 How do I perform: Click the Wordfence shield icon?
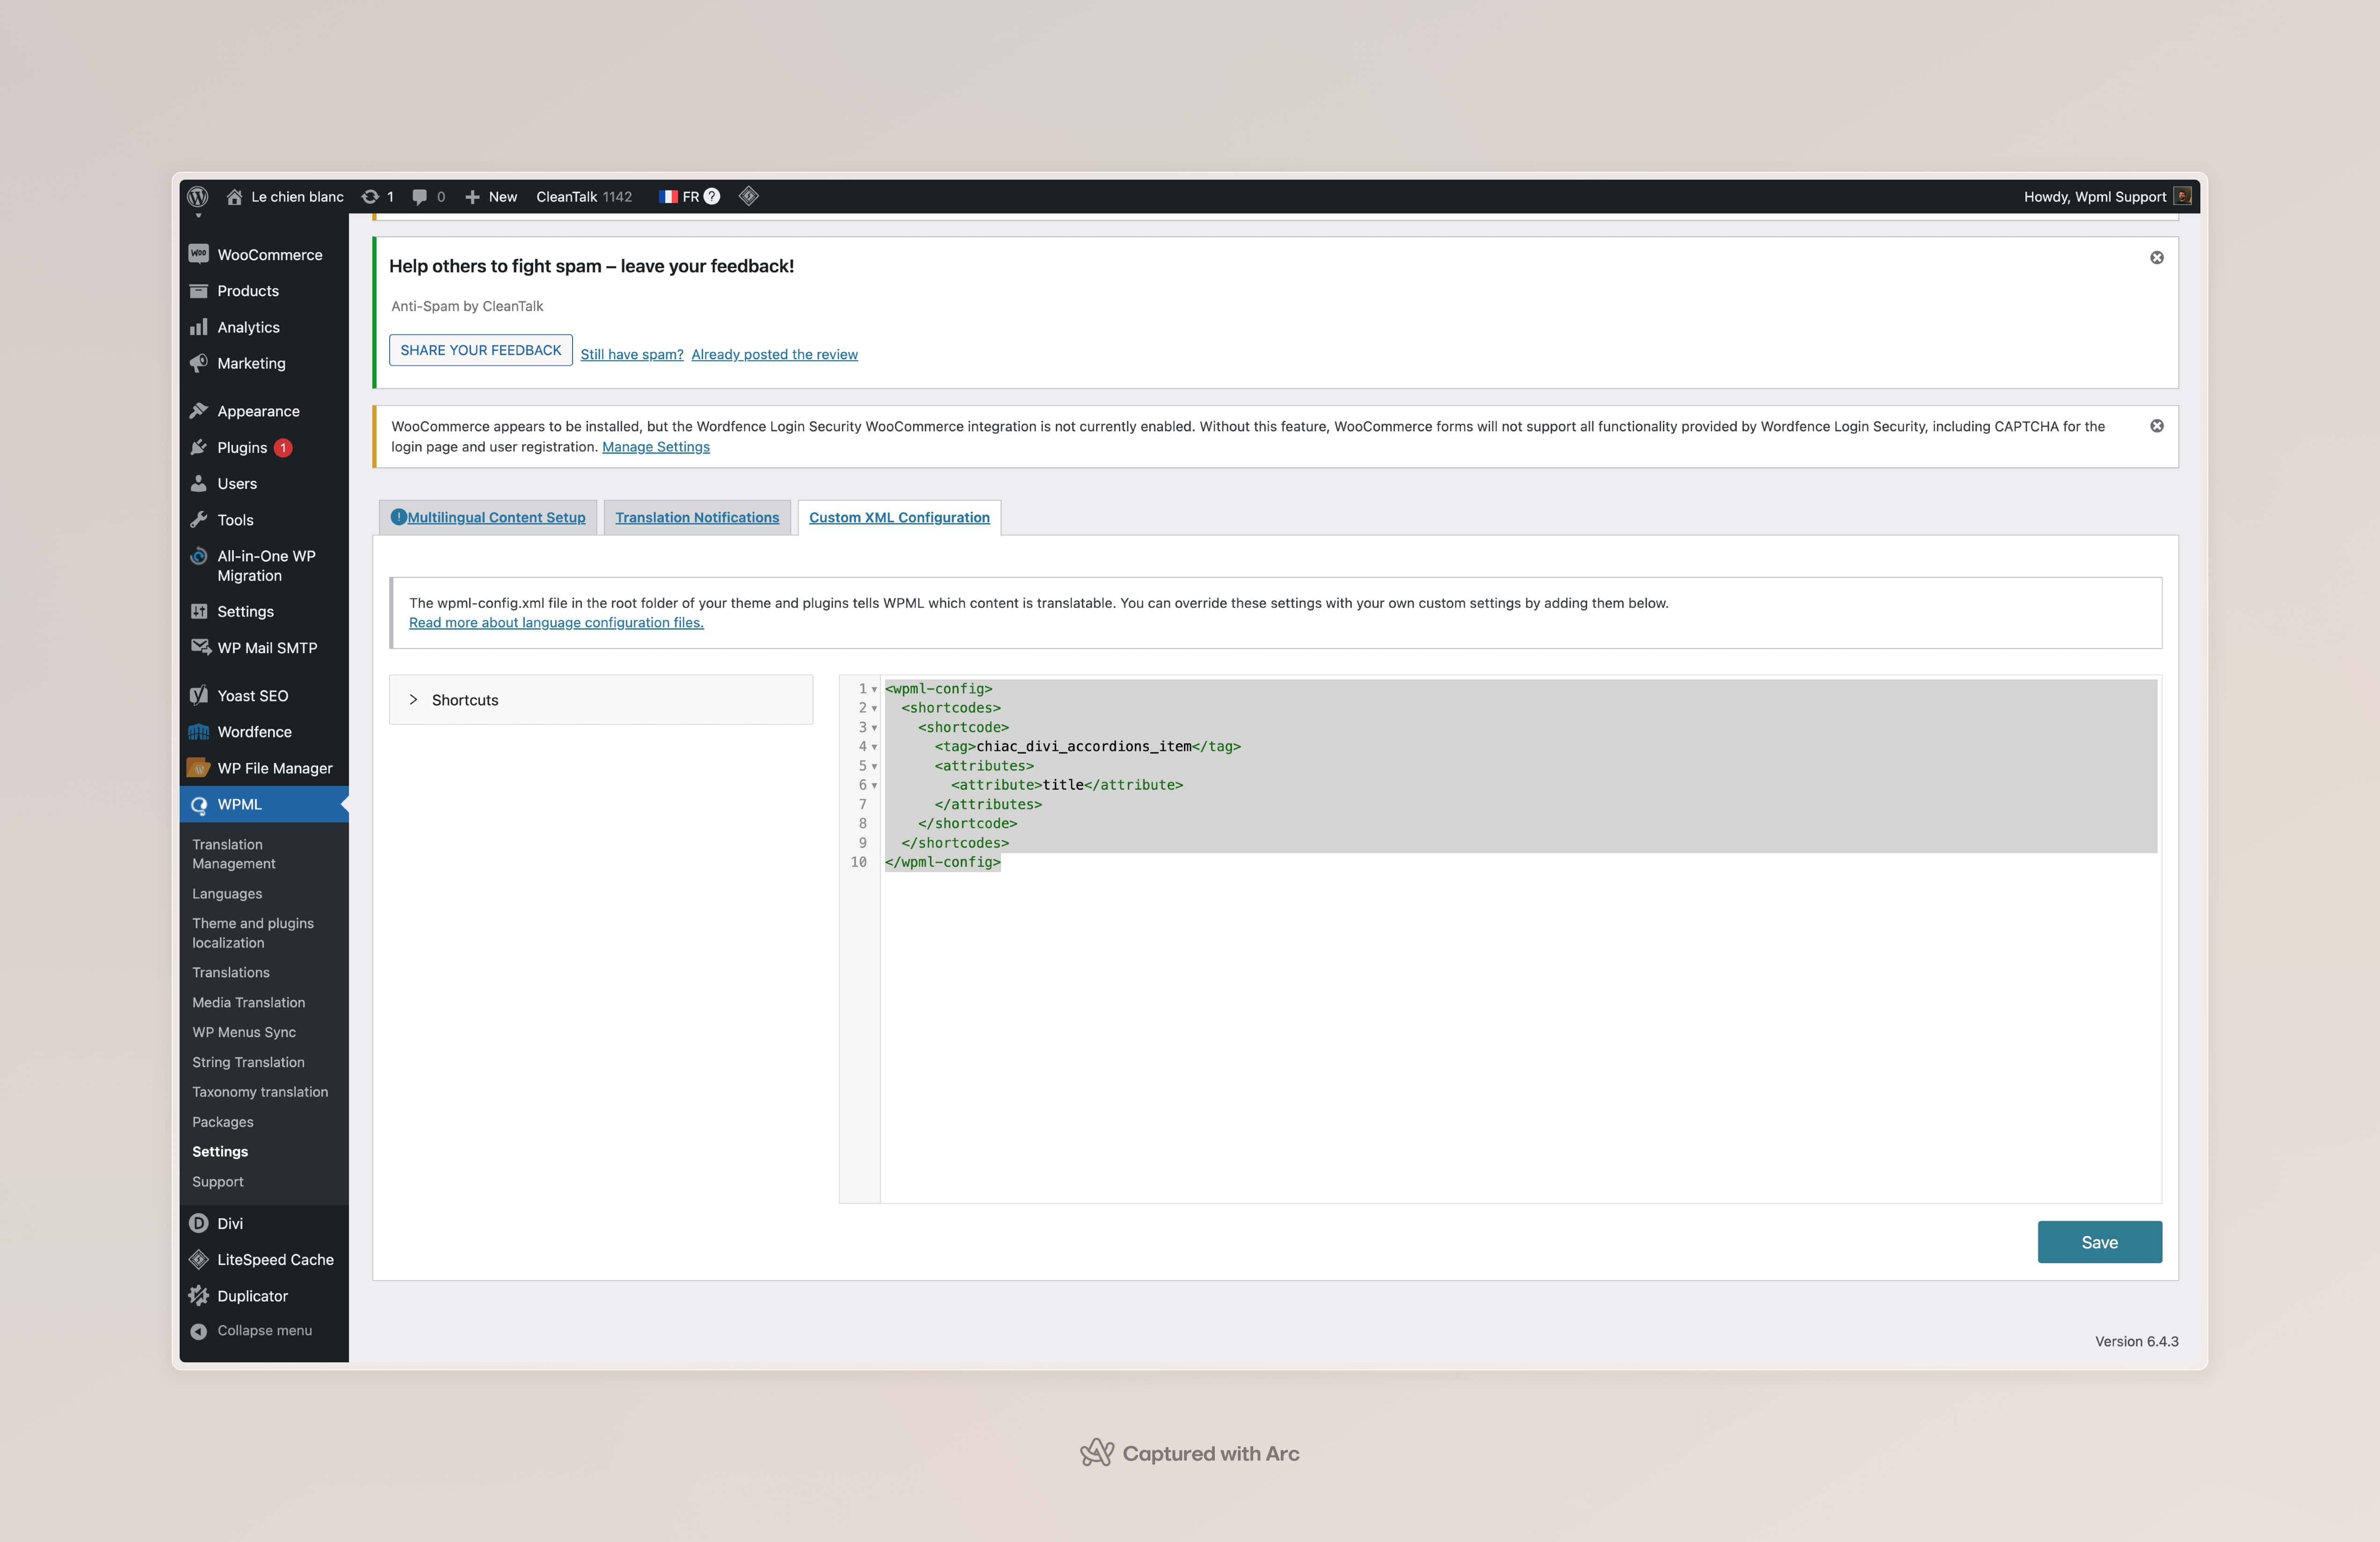click(199, 732)
